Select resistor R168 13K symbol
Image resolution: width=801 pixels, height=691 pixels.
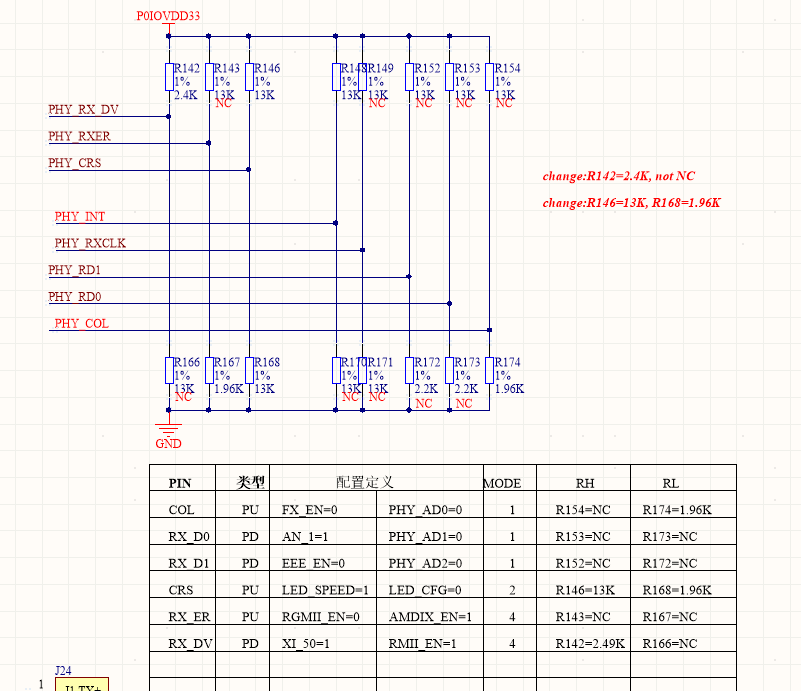coord(249,370)
